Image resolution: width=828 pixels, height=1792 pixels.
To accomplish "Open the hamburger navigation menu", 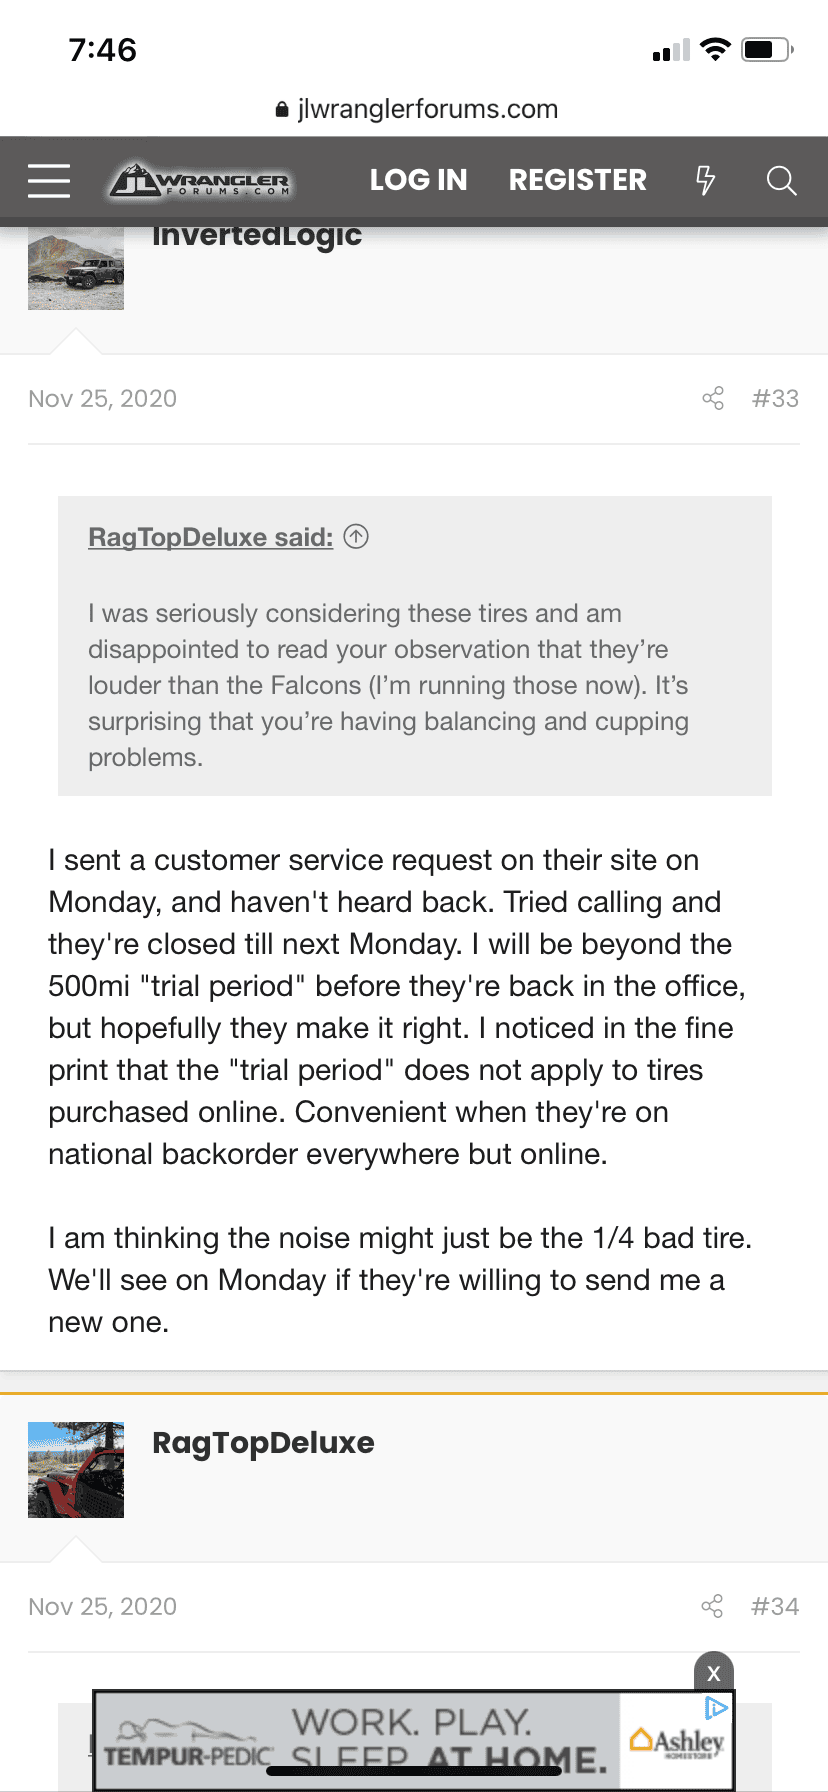I will (x=49, y=181).
